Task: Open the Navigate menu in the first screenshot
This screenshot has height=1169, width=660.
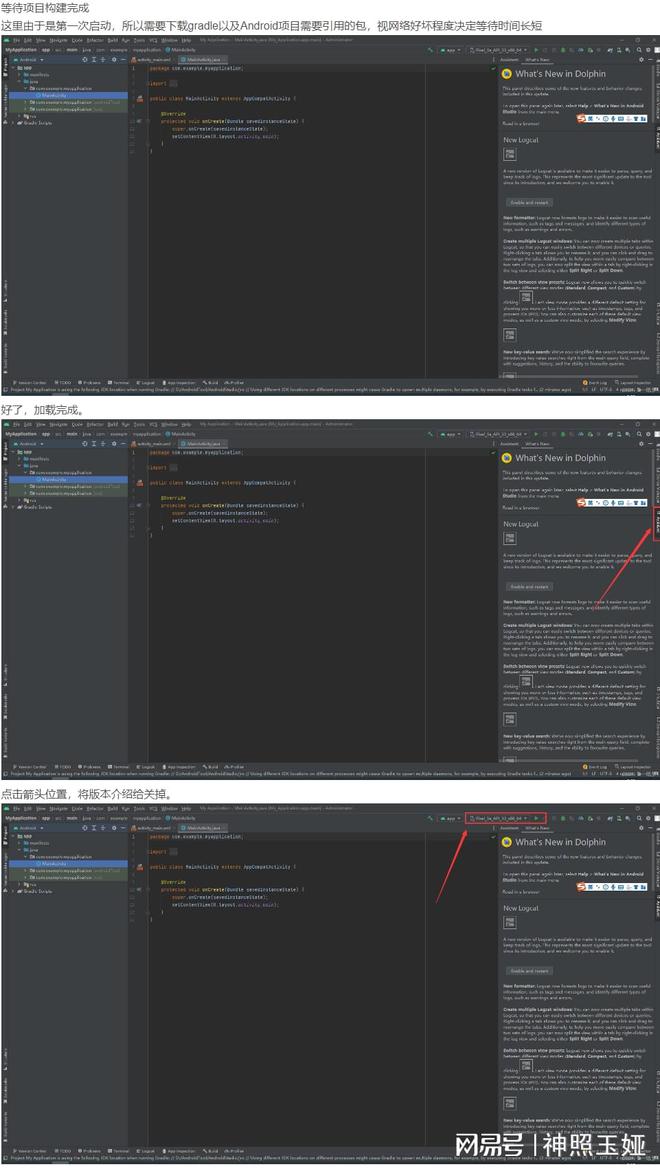Action: coord(57,40)
